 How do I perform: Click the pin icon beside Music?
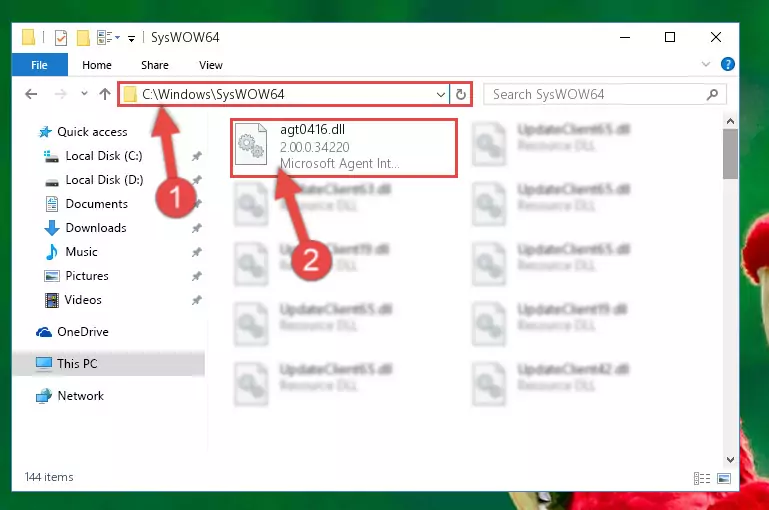tap(197, 252)
